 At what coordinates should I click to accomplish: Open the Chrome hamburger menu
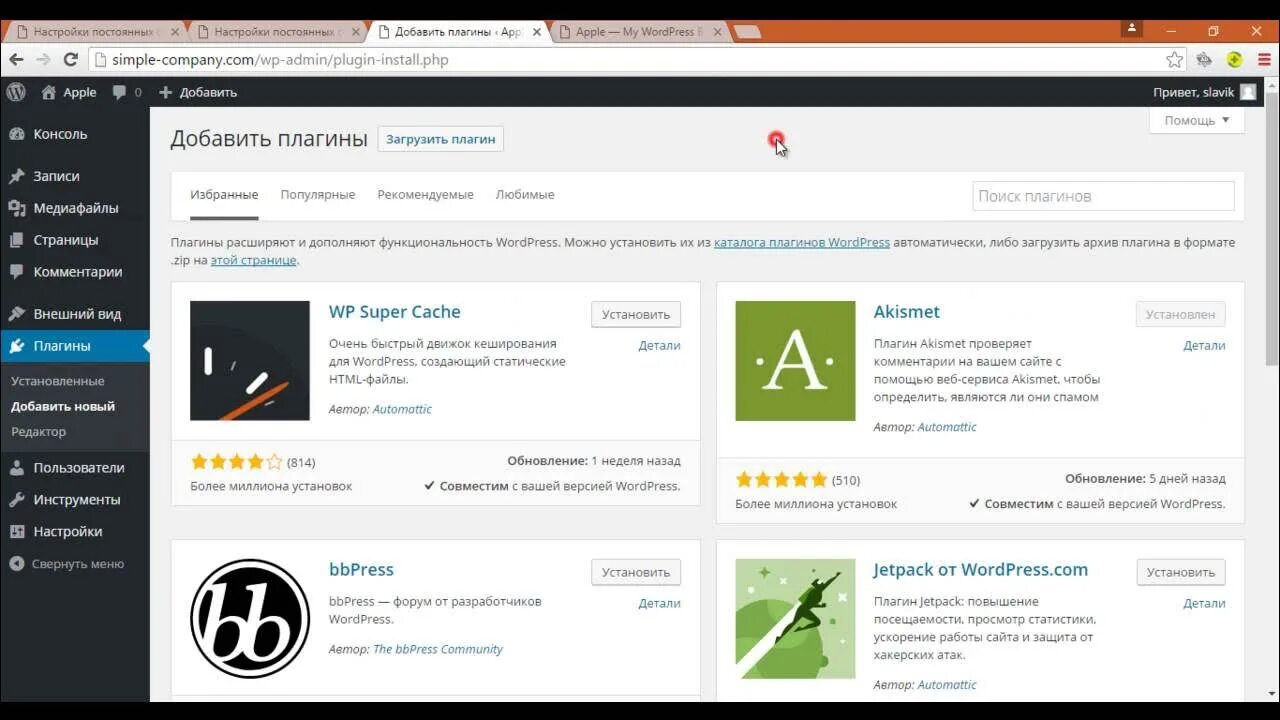[1264, 60]
